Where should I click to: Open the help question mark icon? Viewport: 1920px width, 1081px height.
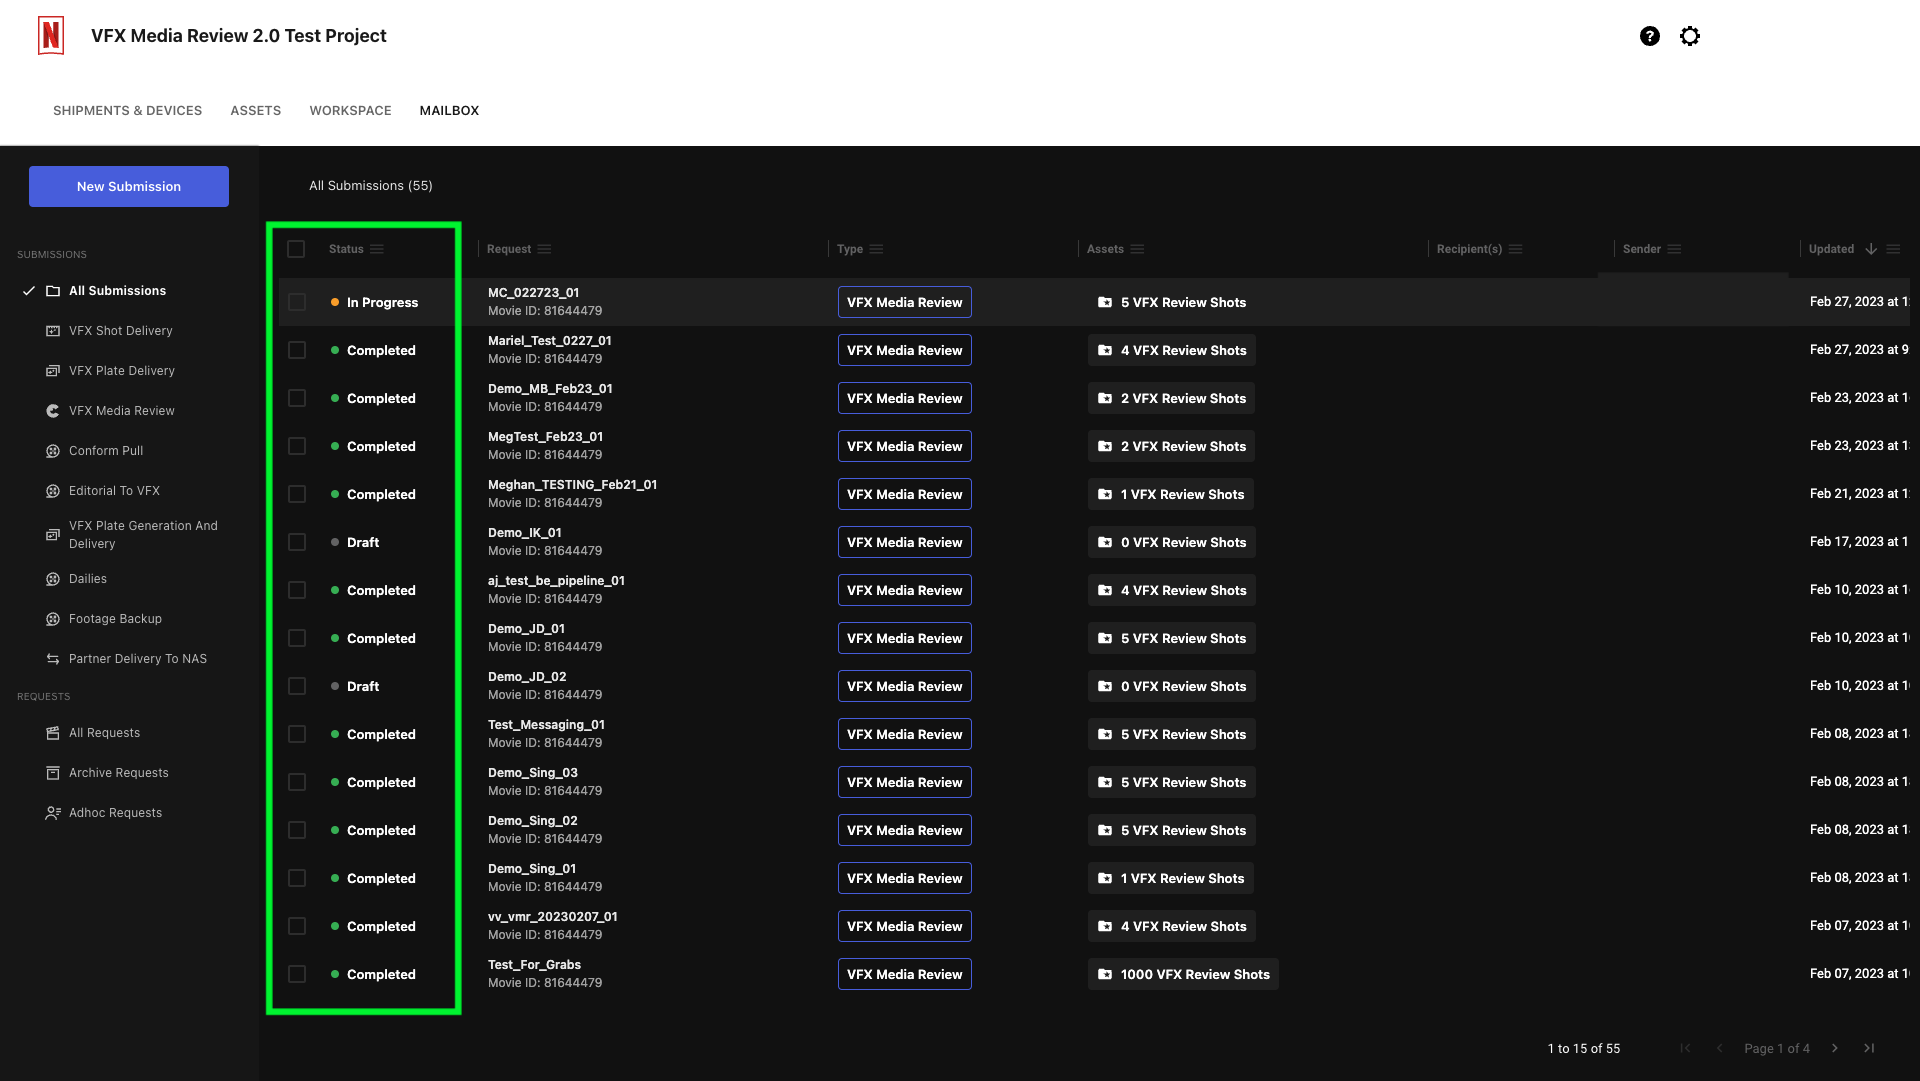tap(1650, 36)
